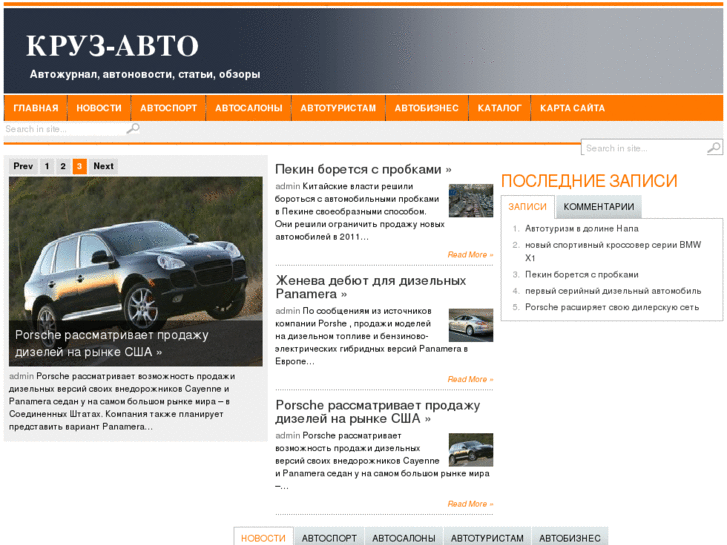Select the bottom АВТОТУРИСТАМ tab

tap(487, 538)
